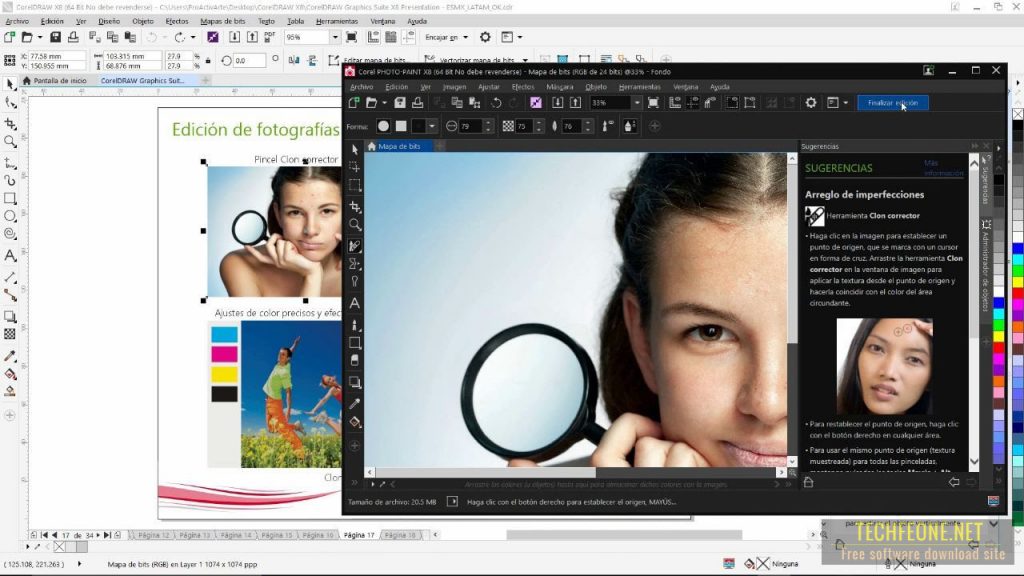This screenshot has height=576, width=1024.
Task: Go to next page arrow in page navigator
Action: click(x=99, y=535)
